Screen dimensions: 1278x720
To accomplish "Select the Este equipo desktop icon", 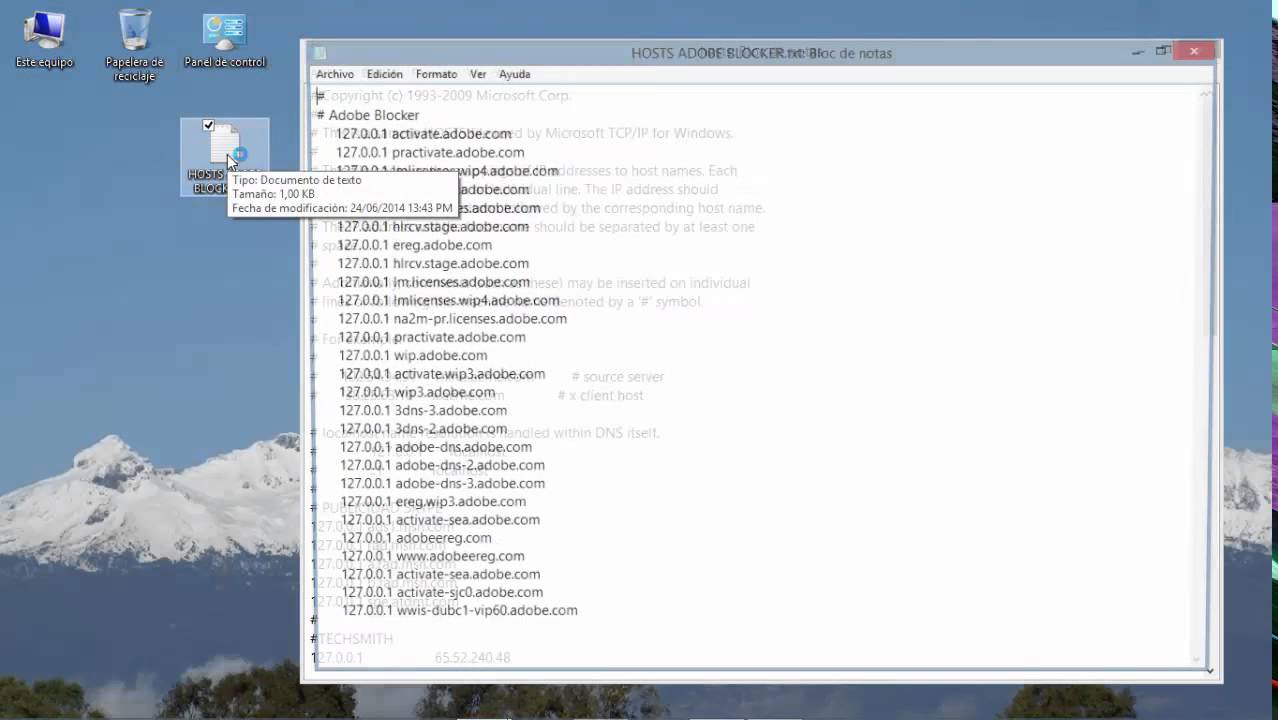I will pyautogui.click(x=44, y=40).
